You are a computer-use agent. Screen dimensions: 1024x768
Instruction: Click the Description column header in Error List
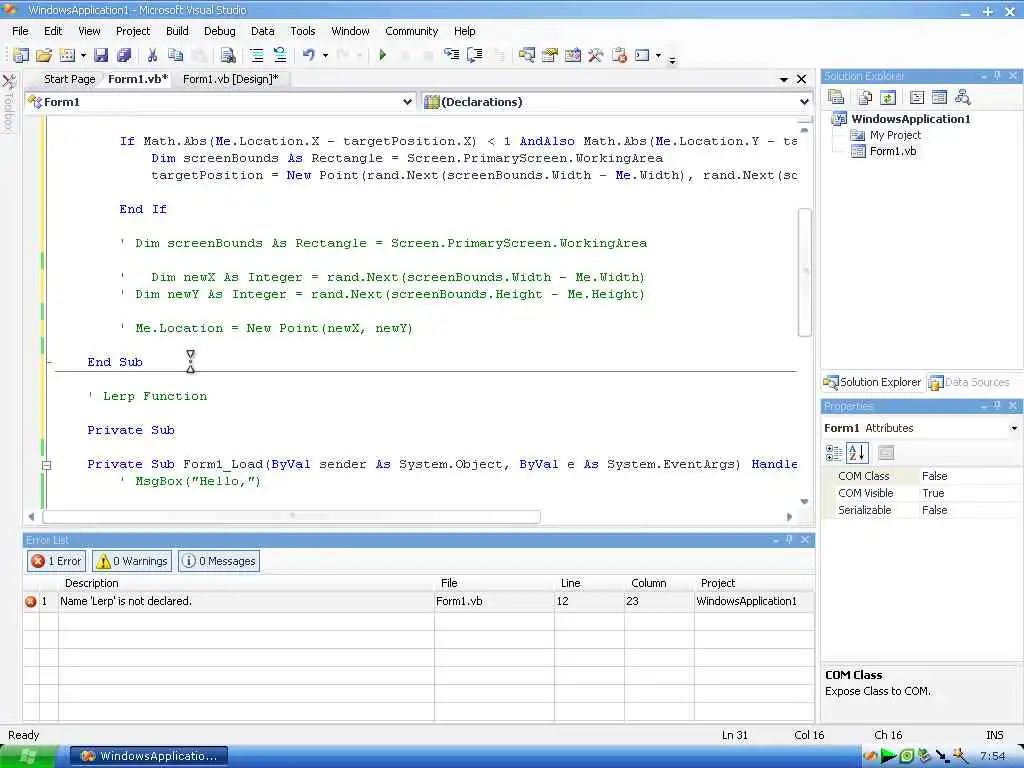click(x=246, y=583)
